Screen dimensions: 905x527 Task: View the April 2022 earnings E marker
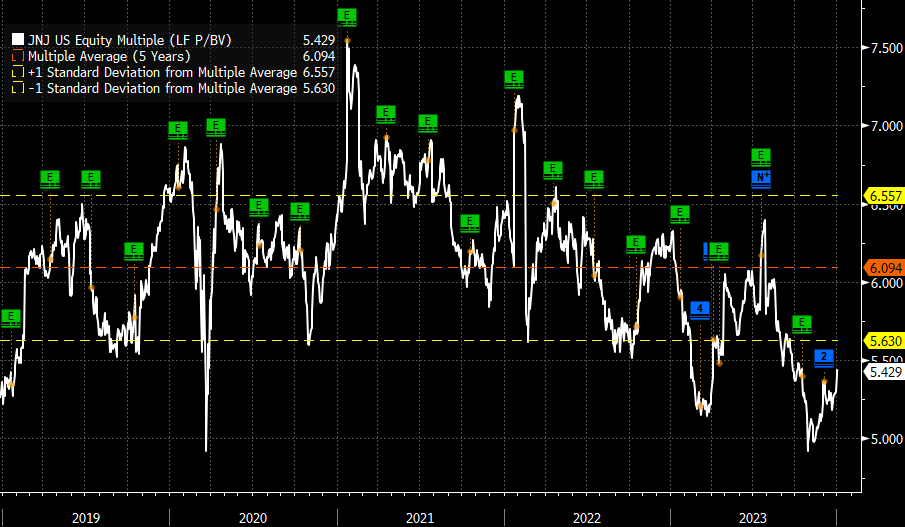553,171
